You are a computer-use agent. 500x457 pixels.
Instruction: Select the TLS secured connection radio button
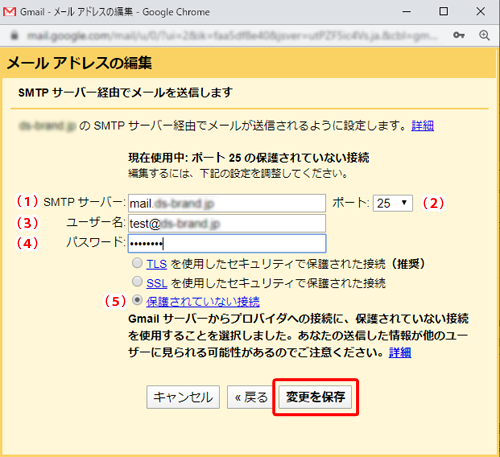[137, 263]
